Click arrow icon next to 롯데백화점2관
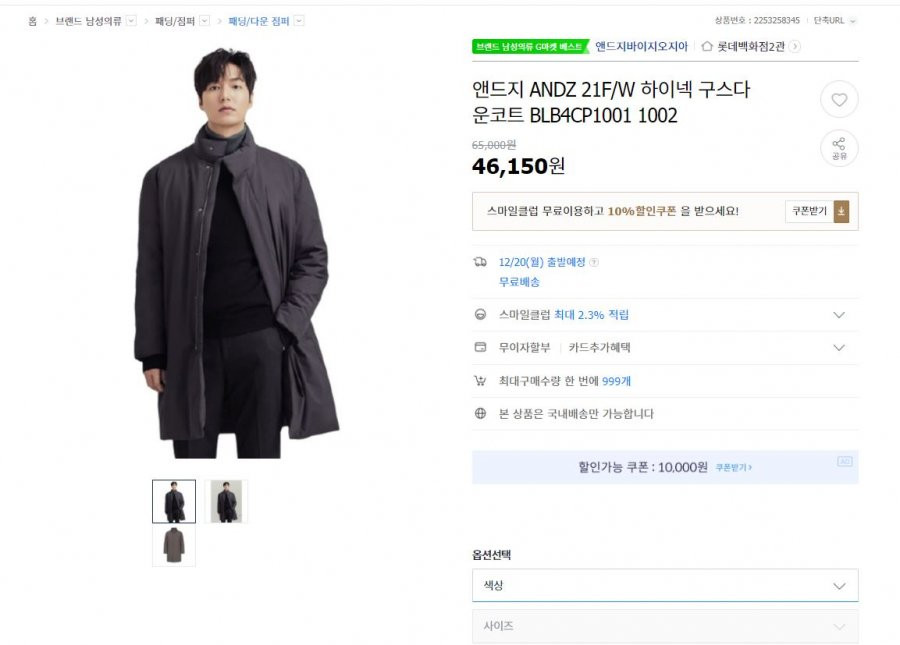This screenshot has width=900, height=645. pos(794,46)
